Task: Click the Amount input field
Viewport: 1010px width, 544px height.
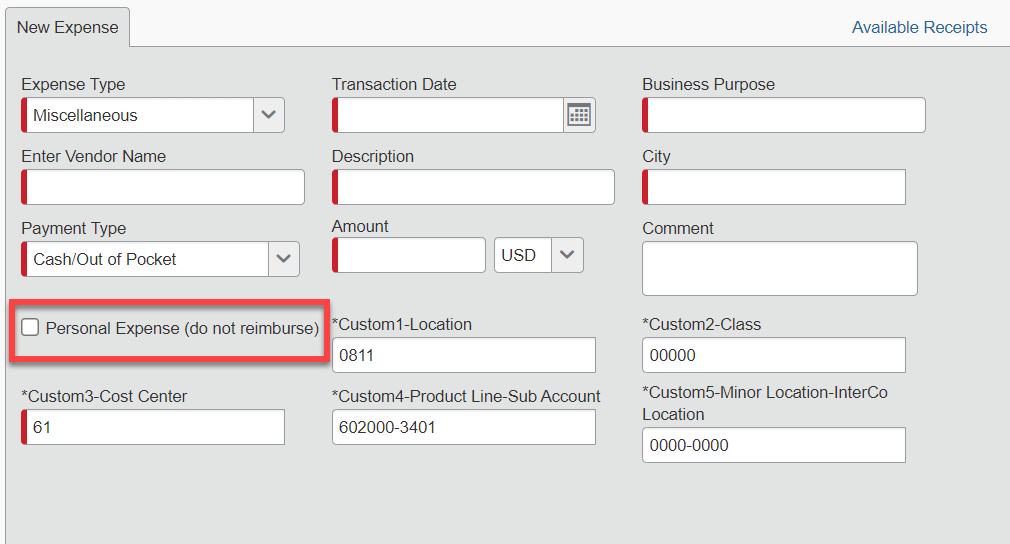Action: [x=410, y=255]
